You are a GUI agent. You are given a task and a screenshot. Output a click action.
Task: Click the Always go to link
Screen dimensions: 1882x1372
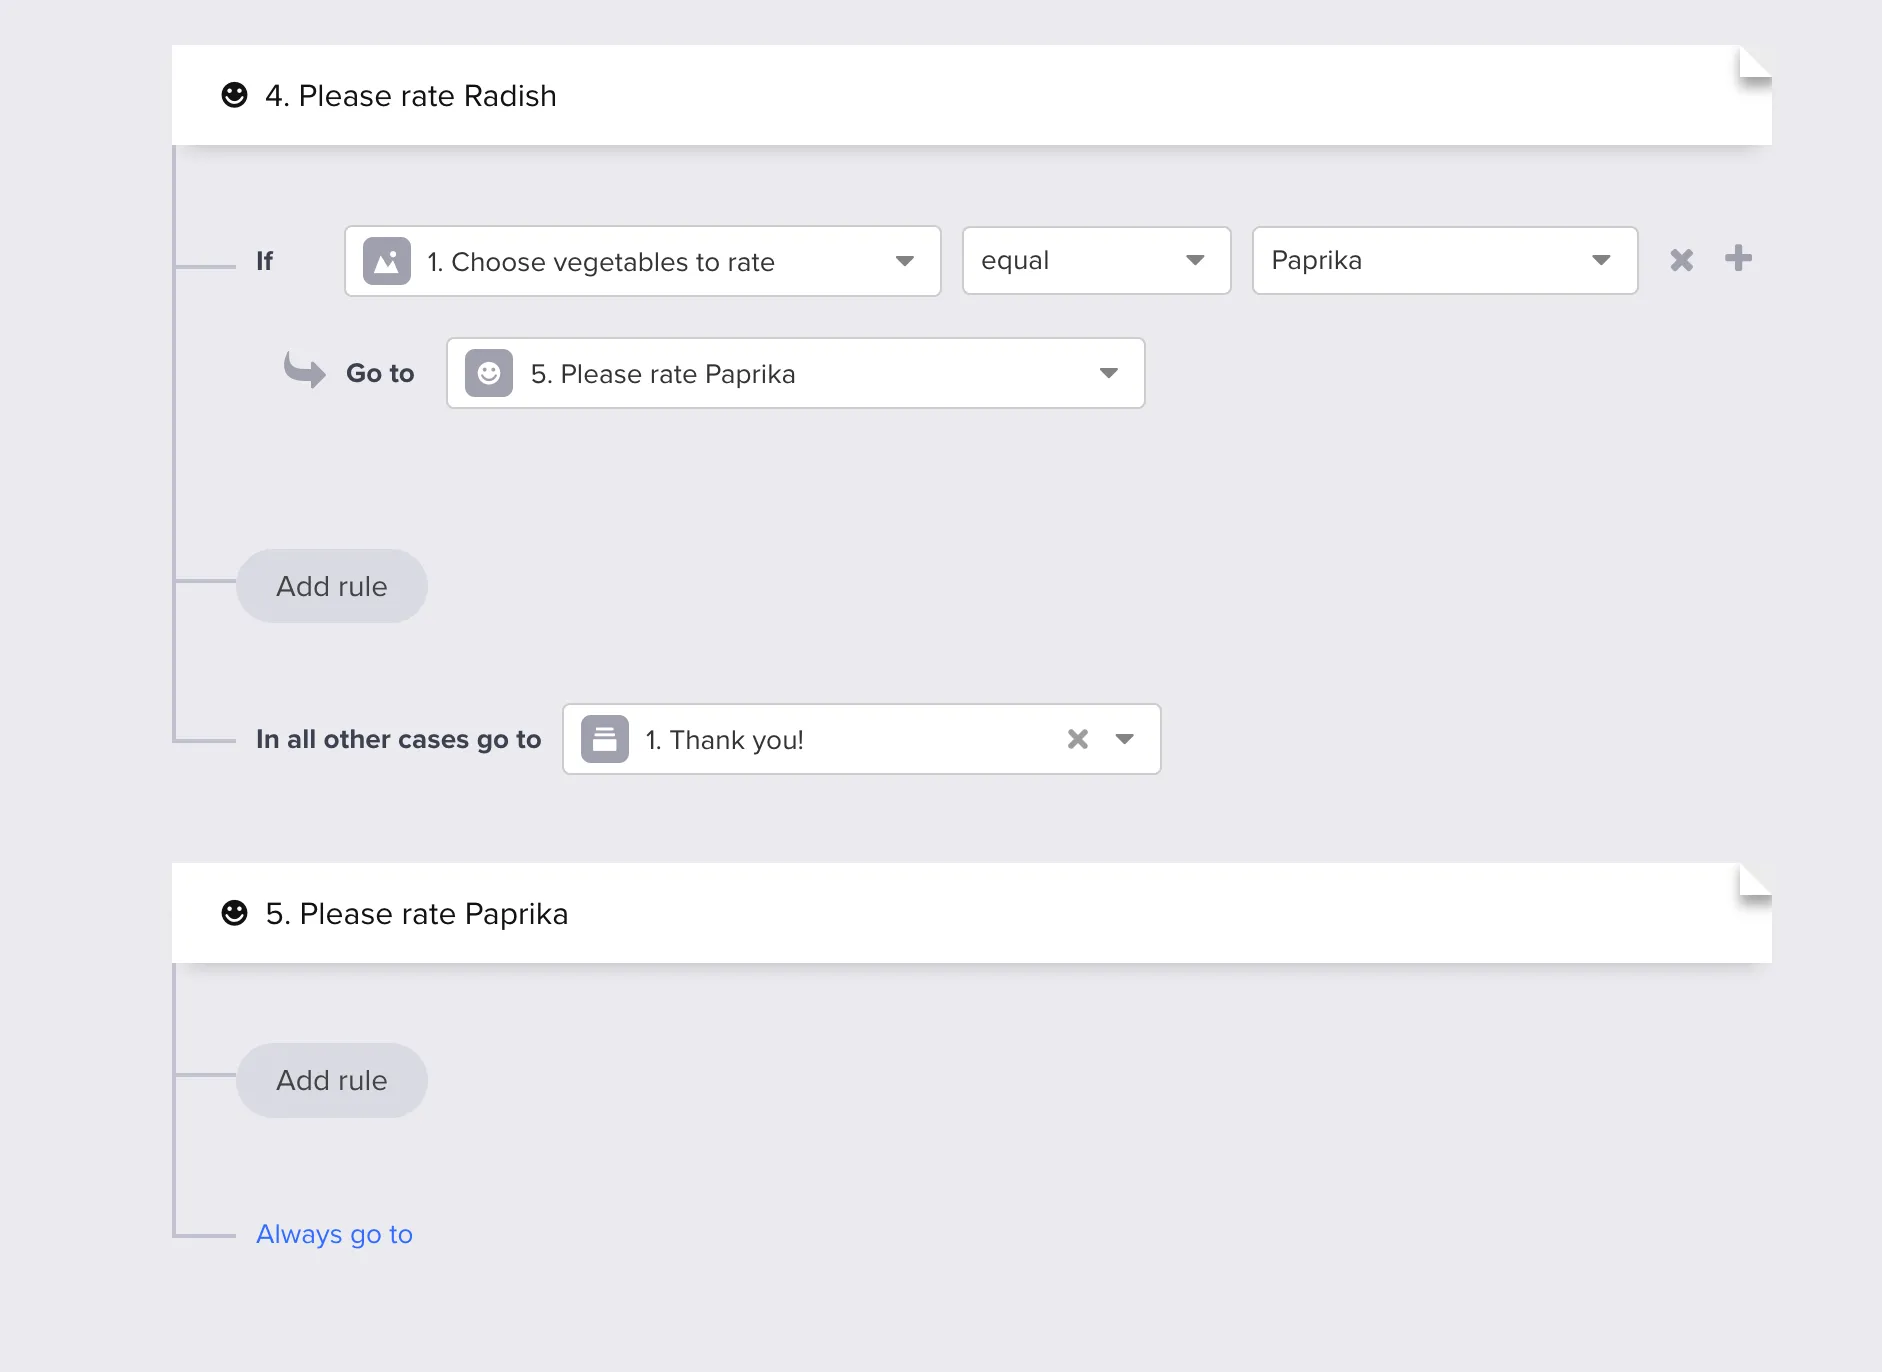[334, 1234]
